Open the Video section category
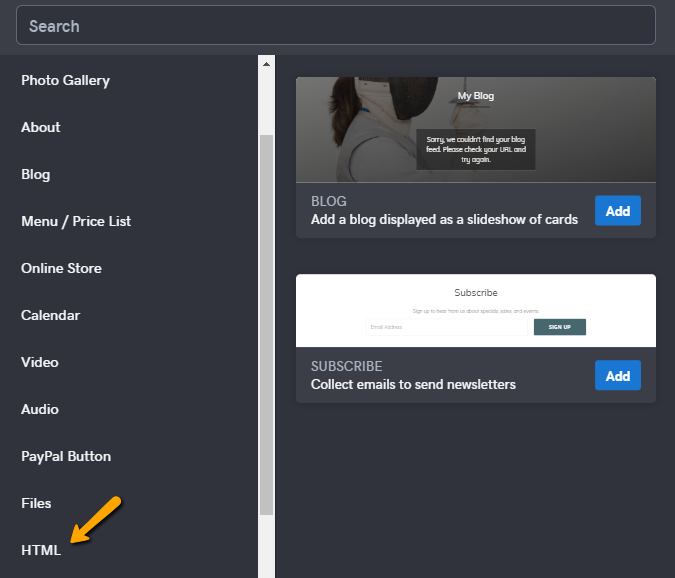This screenshot has width=675, height=578. pyautogui.click(x=40, y=362)
